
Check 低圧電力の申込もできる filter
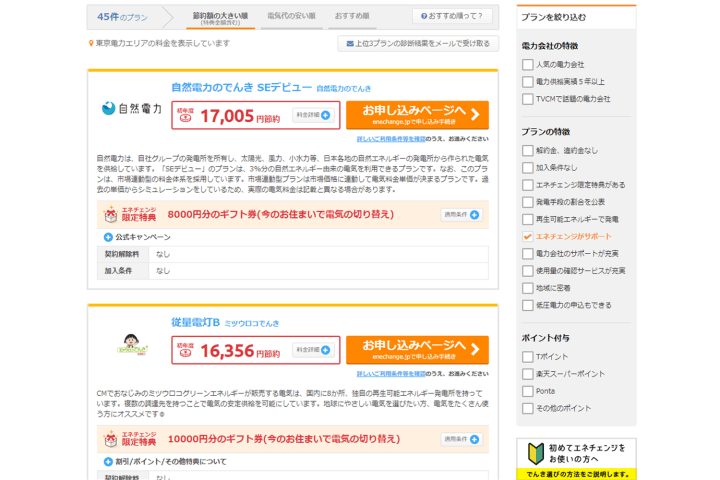point(528,305)
